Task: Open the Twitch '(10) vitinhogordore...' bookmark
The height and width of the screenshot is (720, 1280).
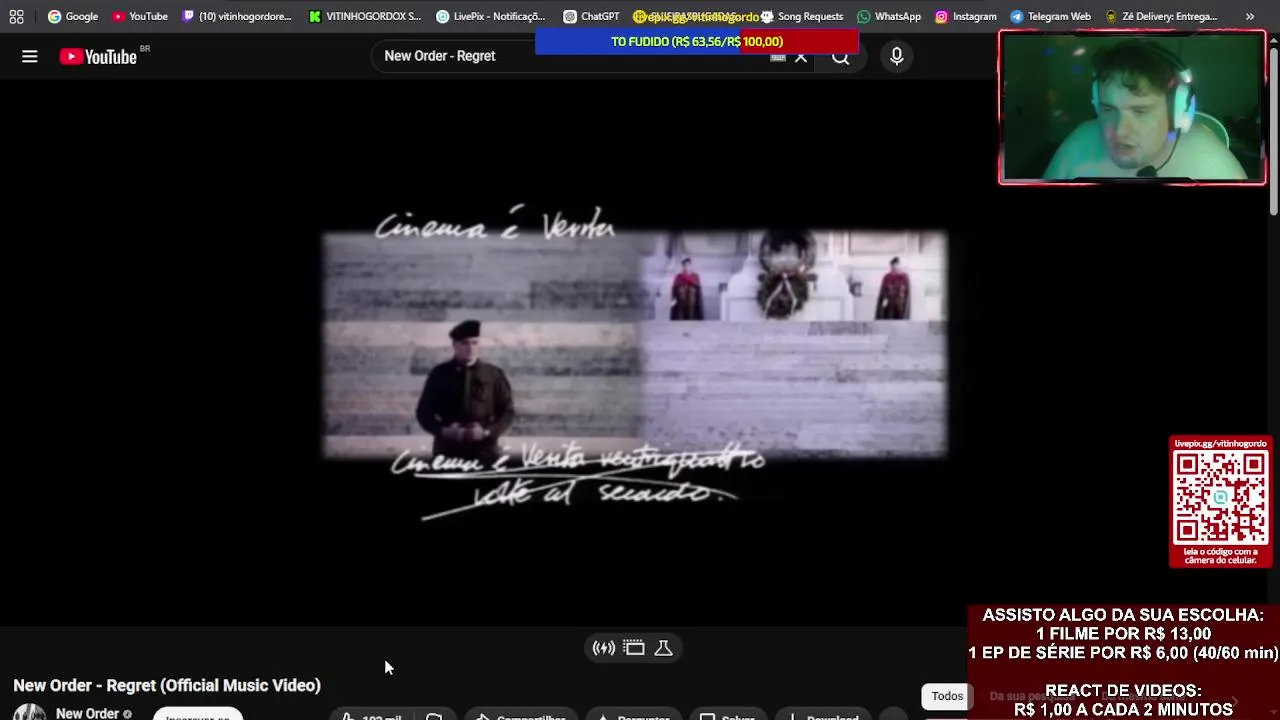Action: tap(236, 16)
